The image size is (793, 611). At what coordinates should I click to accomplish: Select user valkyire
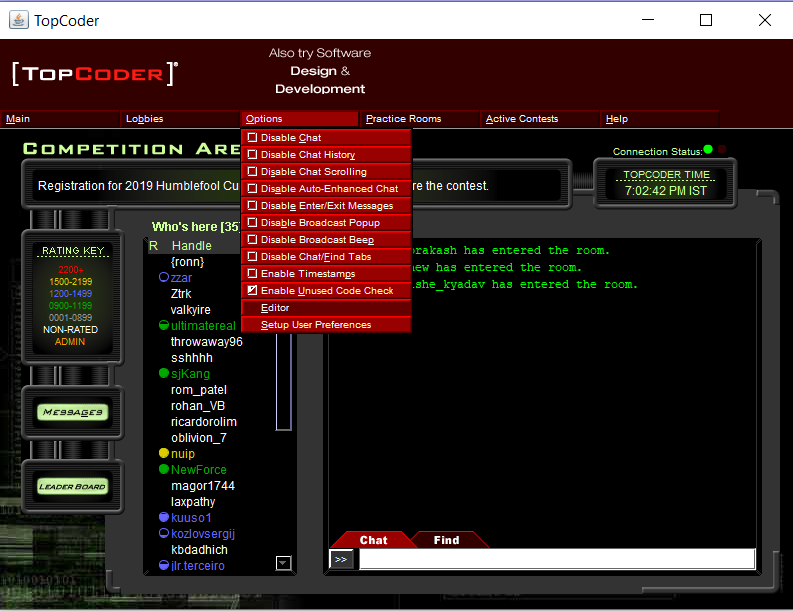(x=191, y=310)
